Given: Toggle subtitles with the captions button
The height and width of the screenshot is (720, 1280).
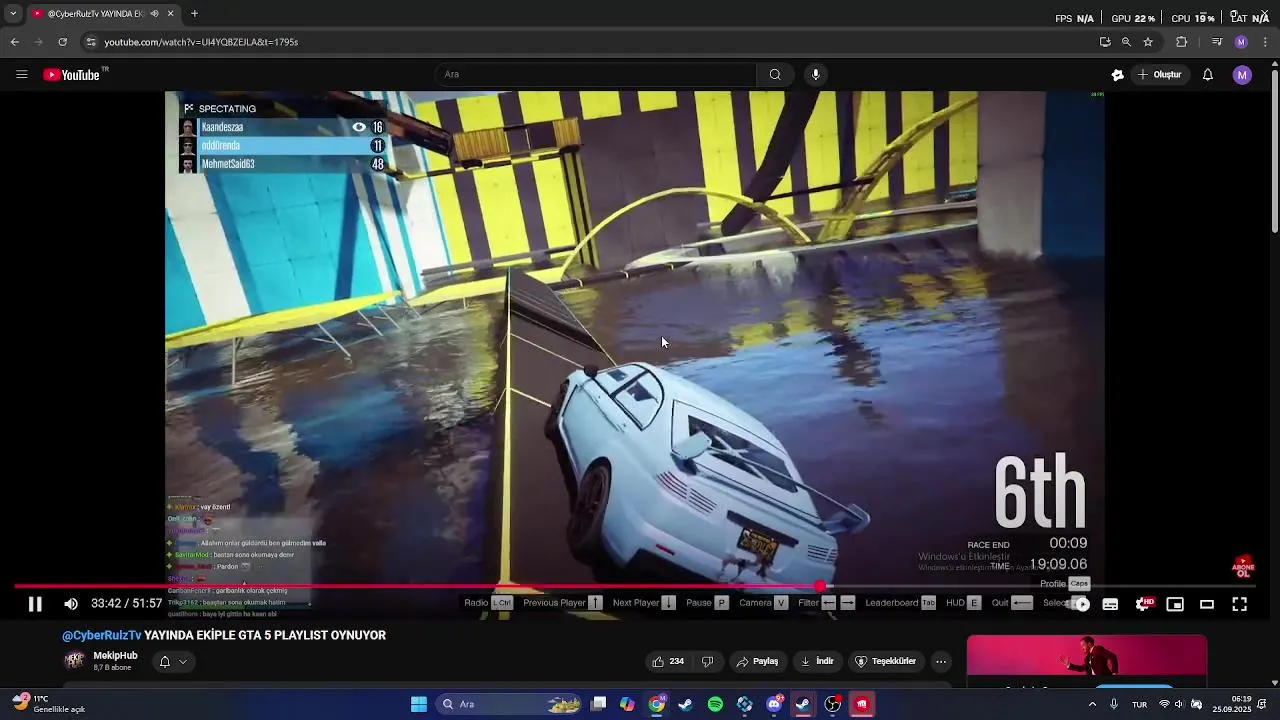Looking at the screenshot, I should [x=1110, y=604].
